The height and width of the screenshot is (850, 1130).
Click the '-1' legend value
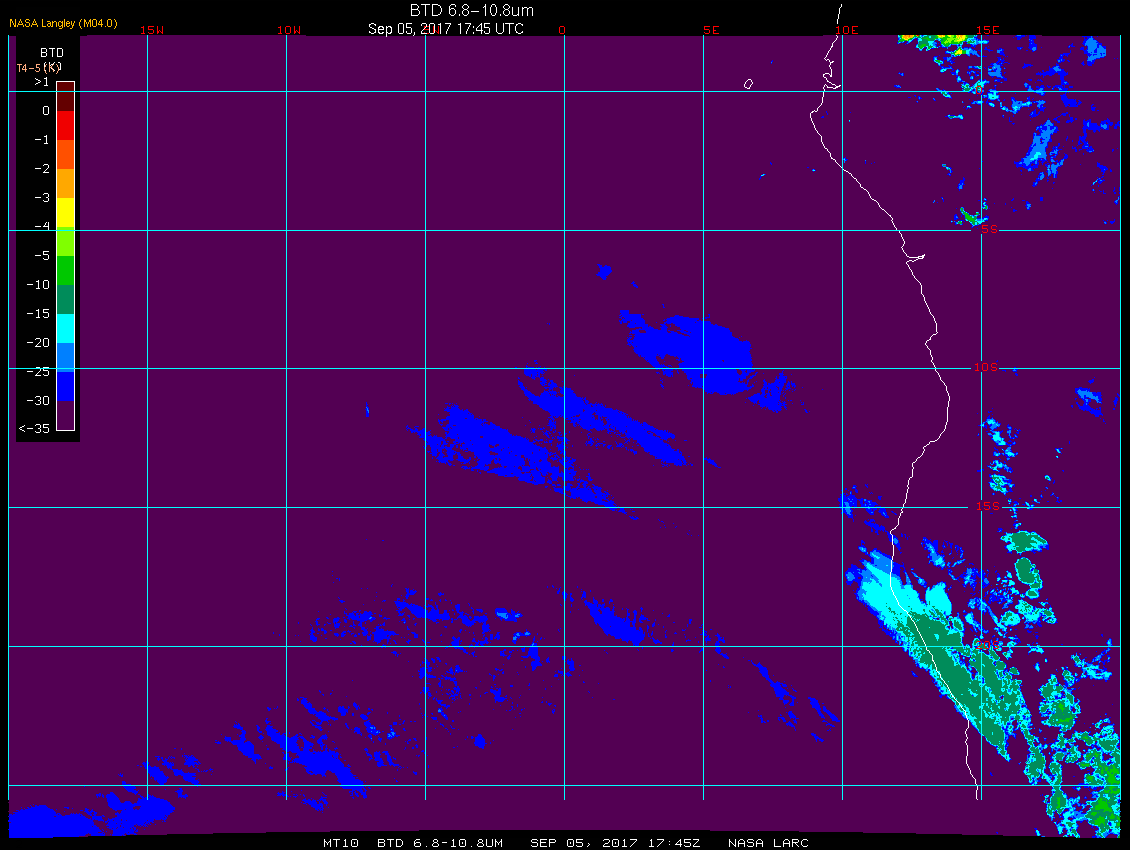[42, 140]
